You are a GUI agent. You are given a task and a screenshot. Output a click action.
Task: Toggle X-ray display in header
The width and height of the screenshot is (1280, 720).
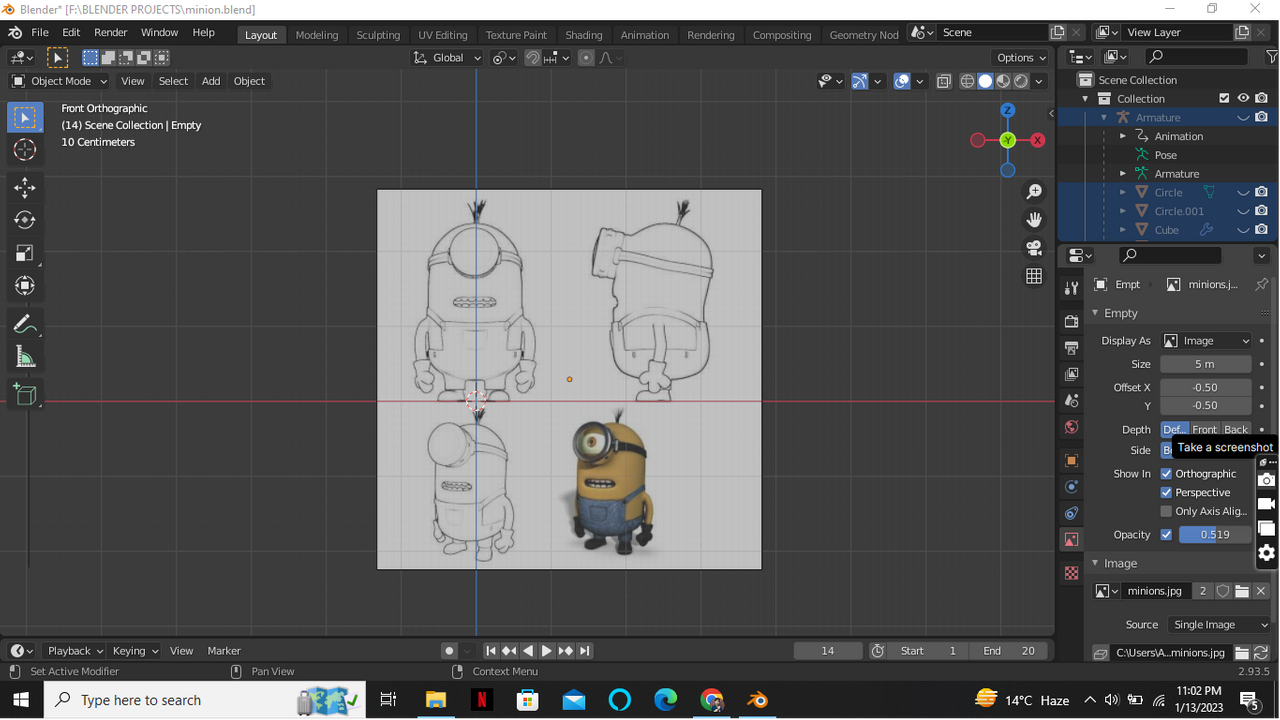click(943, 81)
